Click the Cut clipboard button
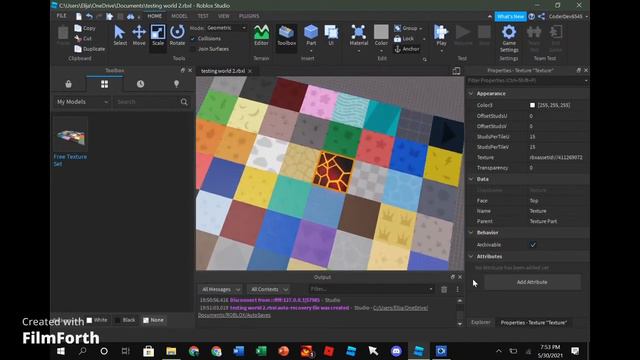The height and width of the screenshot is (360, 640). (x=83, y=38)
